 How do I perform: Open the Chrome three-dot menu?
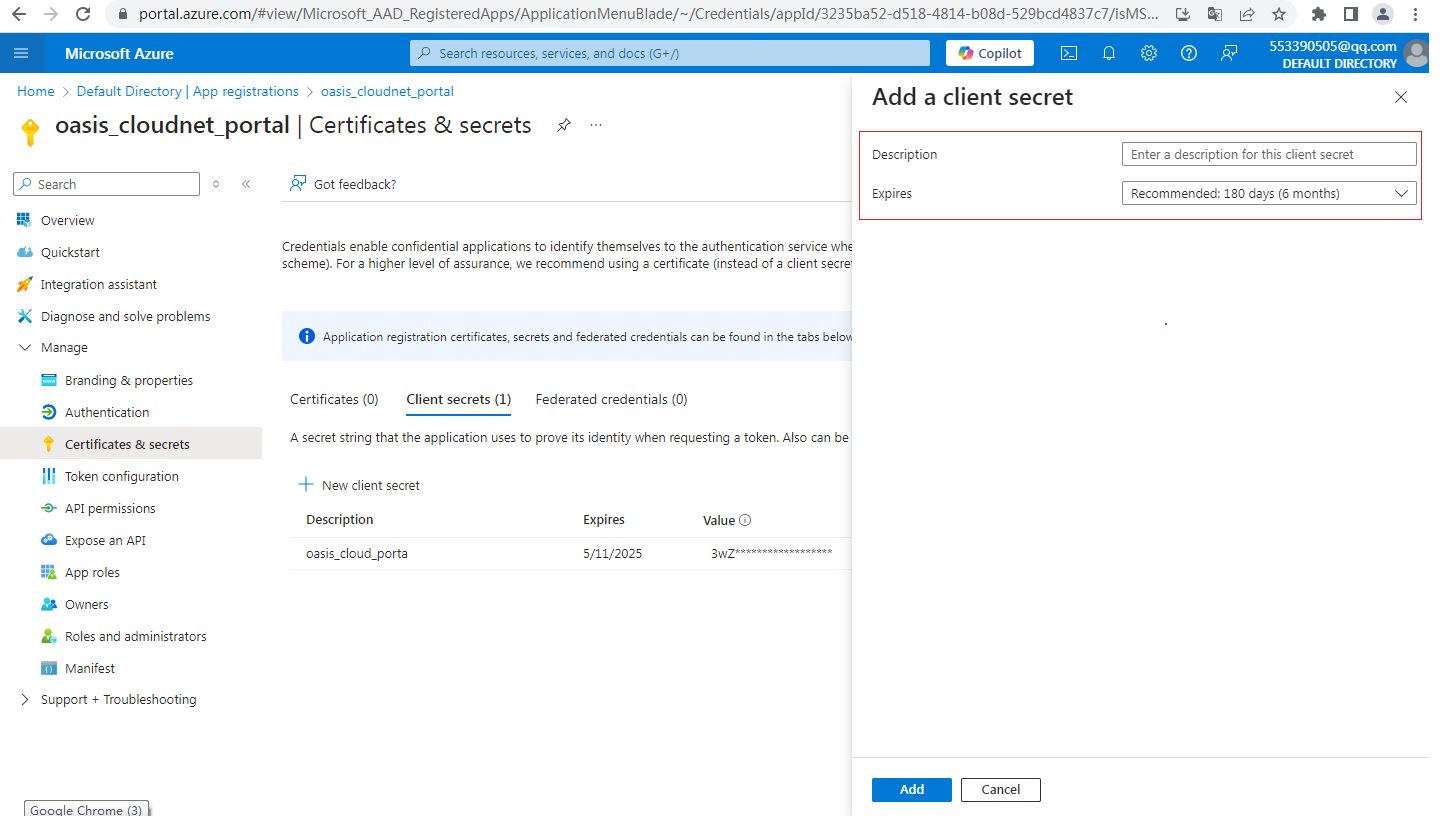[1416, 14]
